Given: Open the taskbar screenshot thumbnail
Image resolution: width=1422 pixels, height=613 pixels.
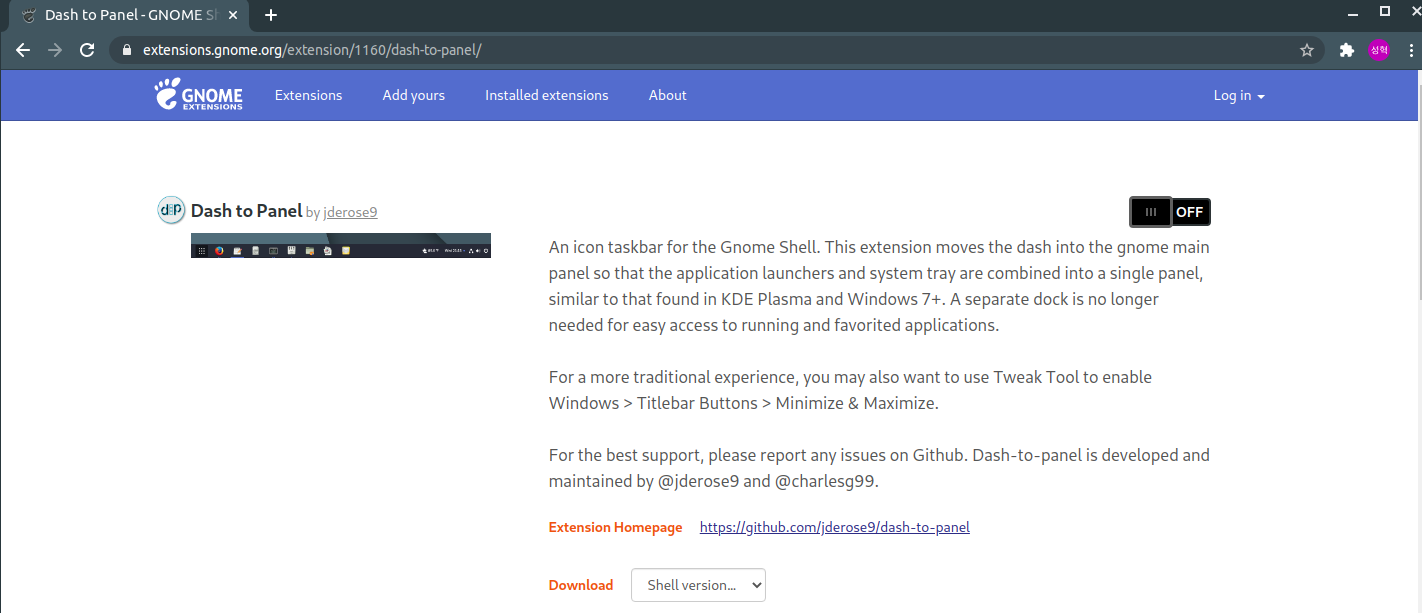Looking at the screenshot, I should pyautogui.click(x=341, y=246).
